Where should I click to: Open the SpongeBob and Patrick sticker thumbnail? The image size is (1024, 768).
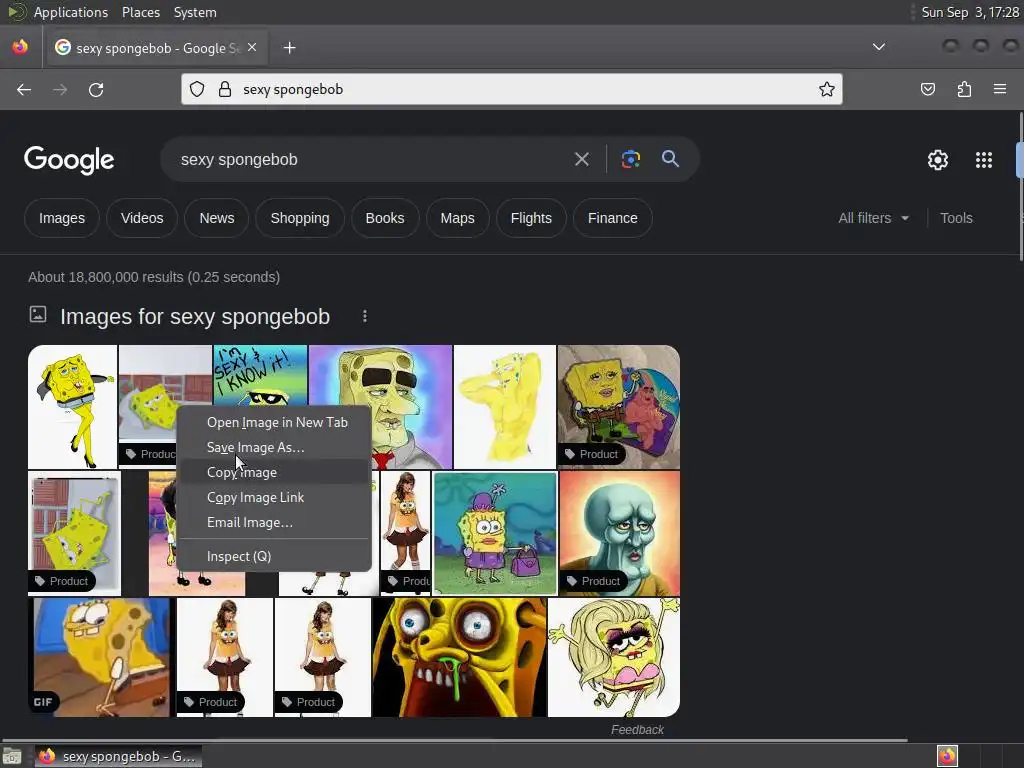(x=619, y=407)
